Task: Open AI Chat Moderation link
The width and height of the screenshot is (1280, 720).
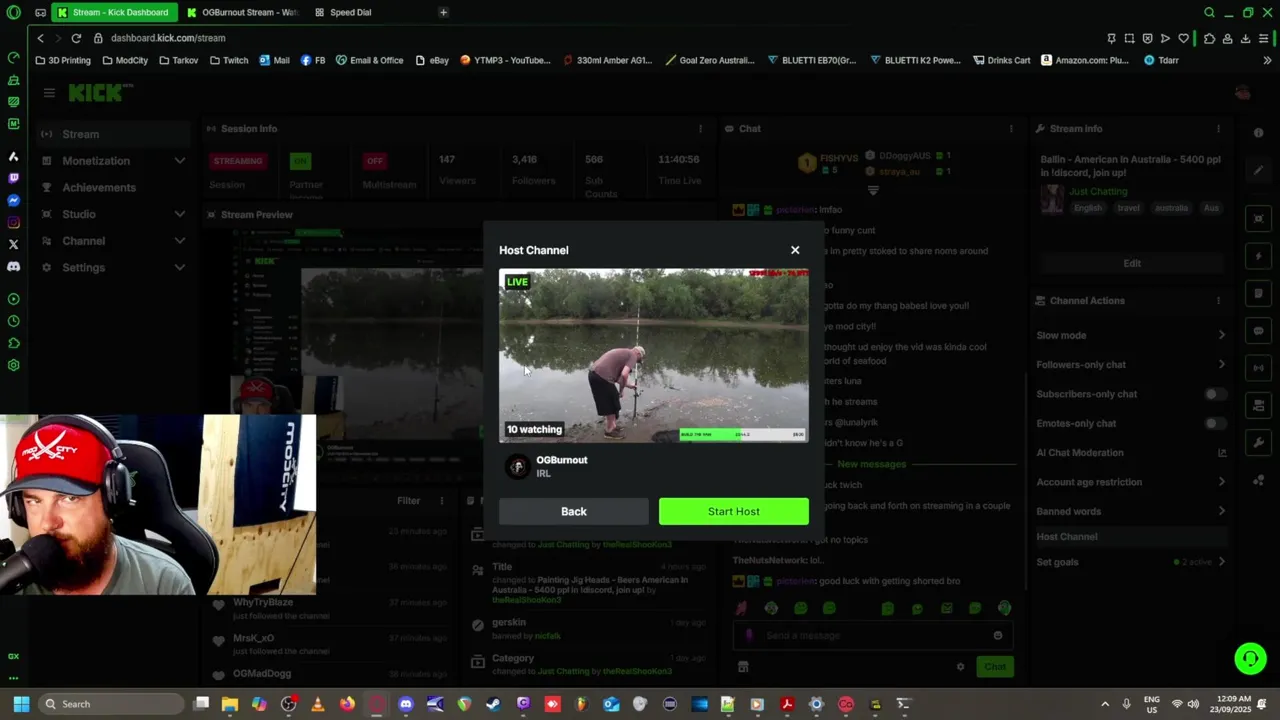Action: tap(1131, 453)
